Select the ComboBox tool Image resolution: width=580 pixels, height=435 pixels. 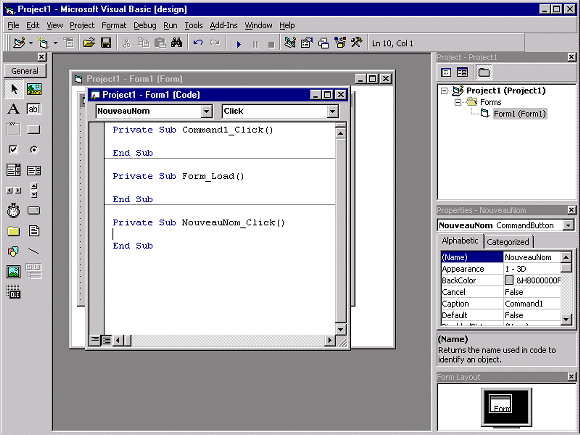click(x=14, y=170)
